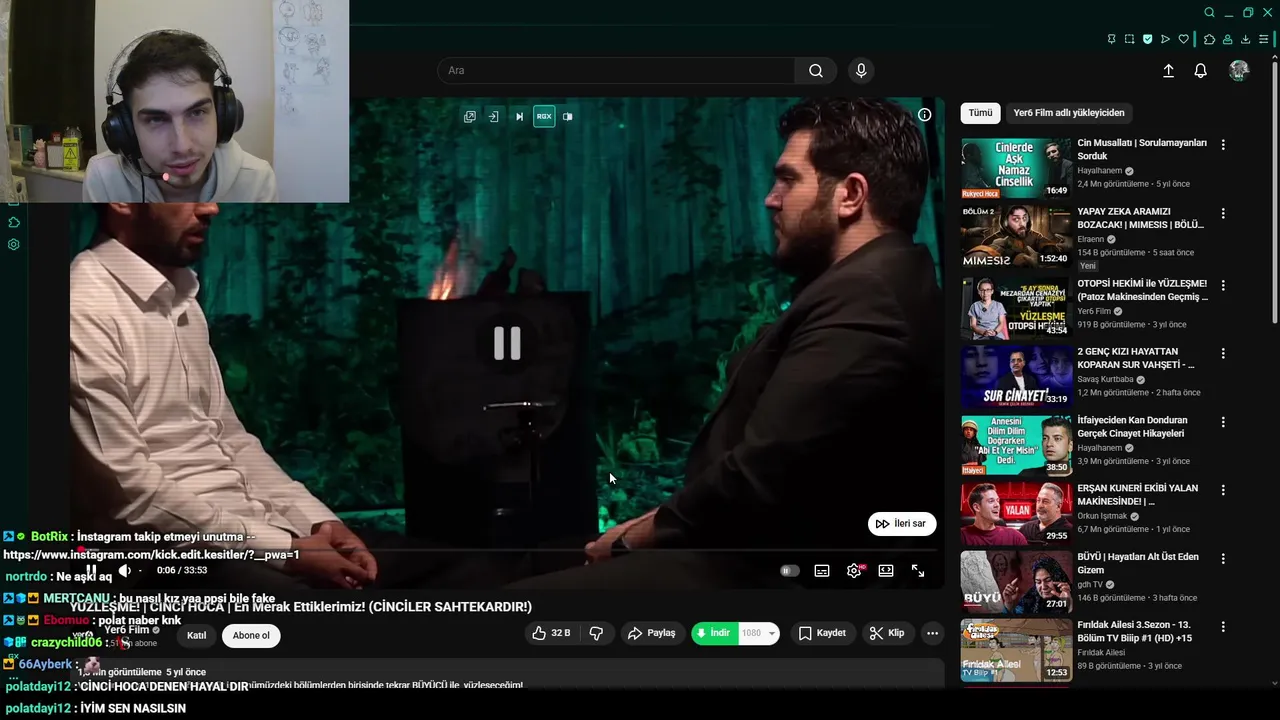
Task: Click the Abone ol subscribe button
Action: click(x=251, y=636)
